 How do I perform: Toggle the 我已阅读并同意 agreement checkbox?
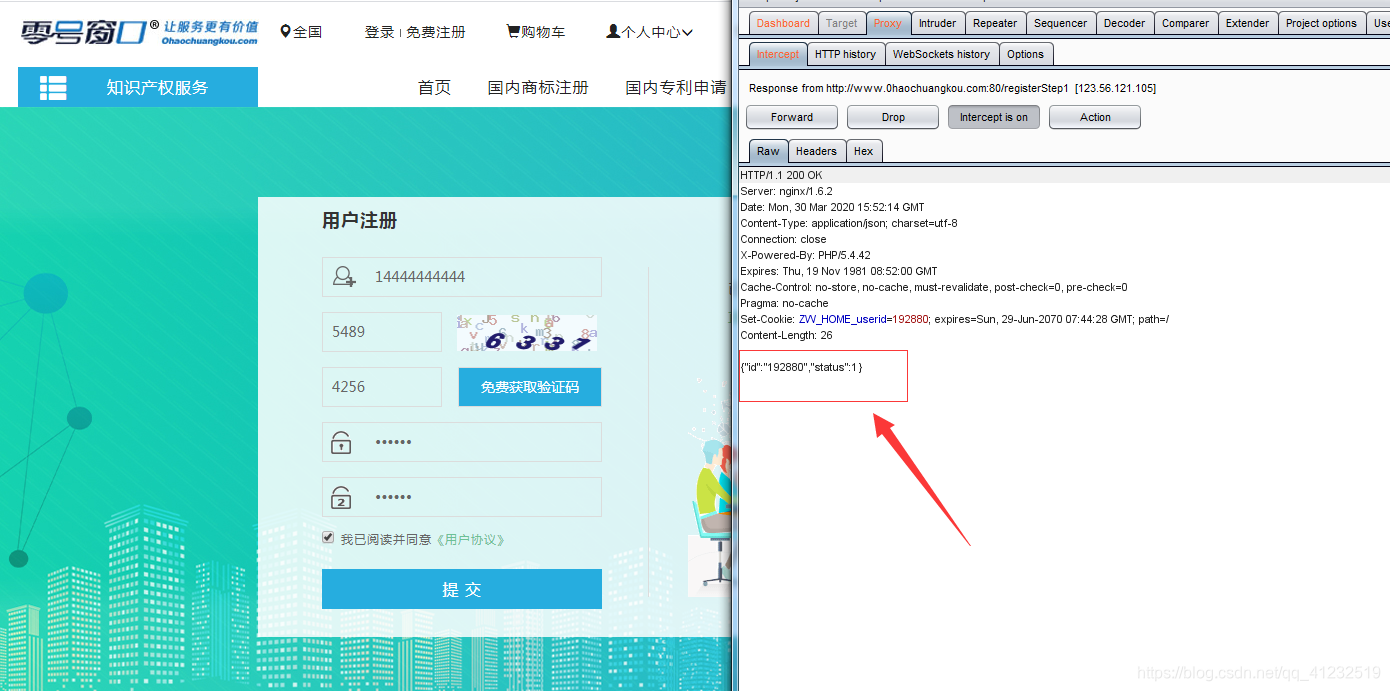328,538
